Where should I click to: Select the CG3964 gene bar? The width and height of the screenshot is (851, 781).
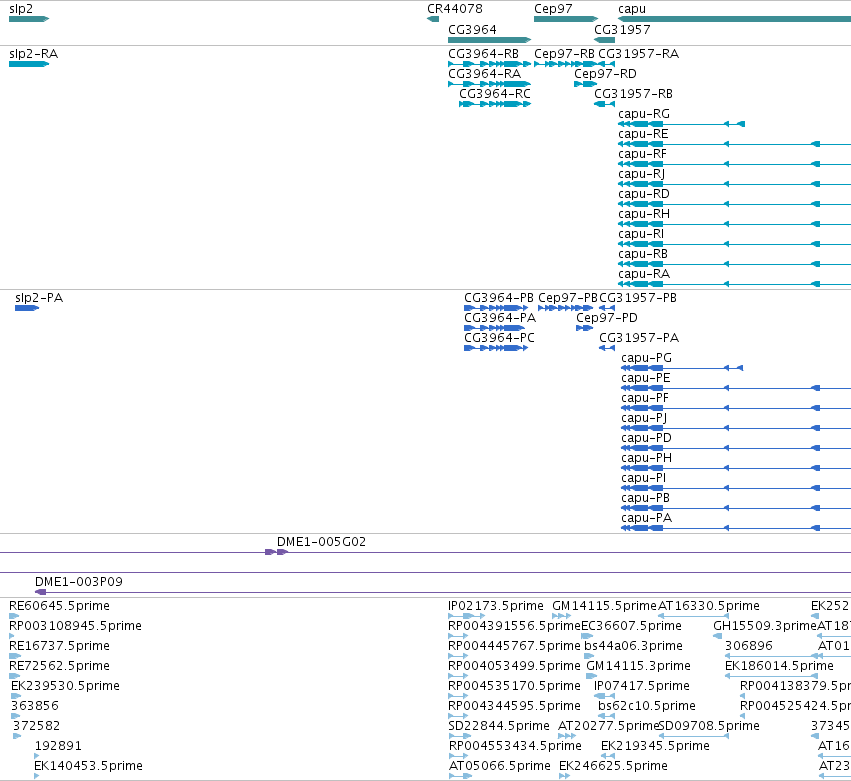[490, 40]
